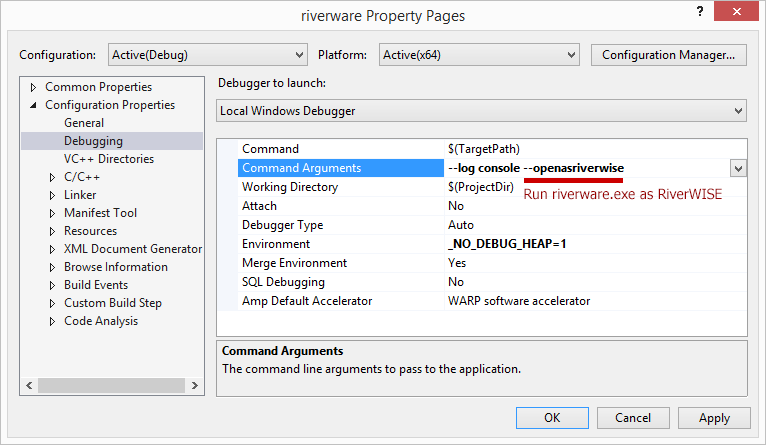Click the help question mark icon
Image resolution: width=766 pixels, height=445 pixels.
pos(700,11)
